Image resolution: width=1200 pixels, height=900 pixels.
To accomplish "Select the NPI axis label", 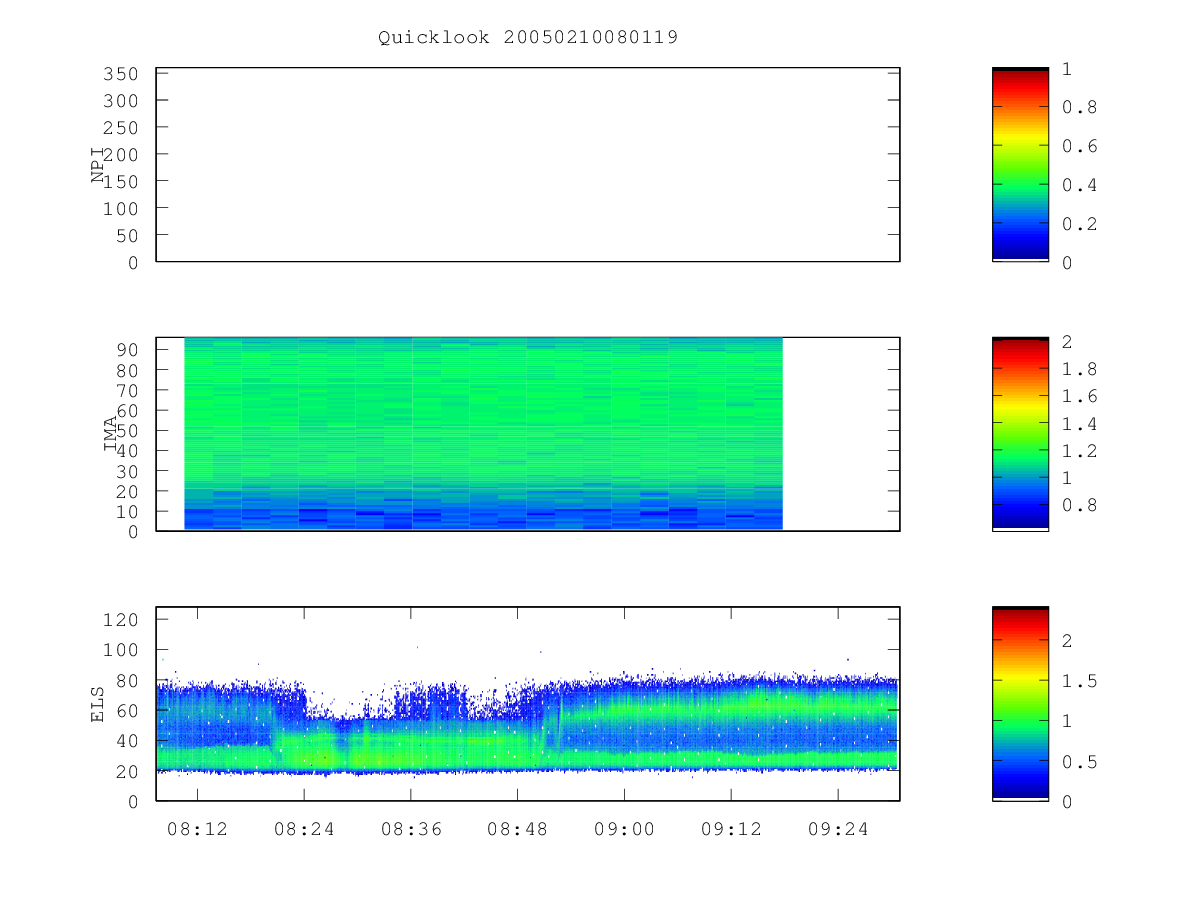I will pyautogui.click(x=98, y=164).
